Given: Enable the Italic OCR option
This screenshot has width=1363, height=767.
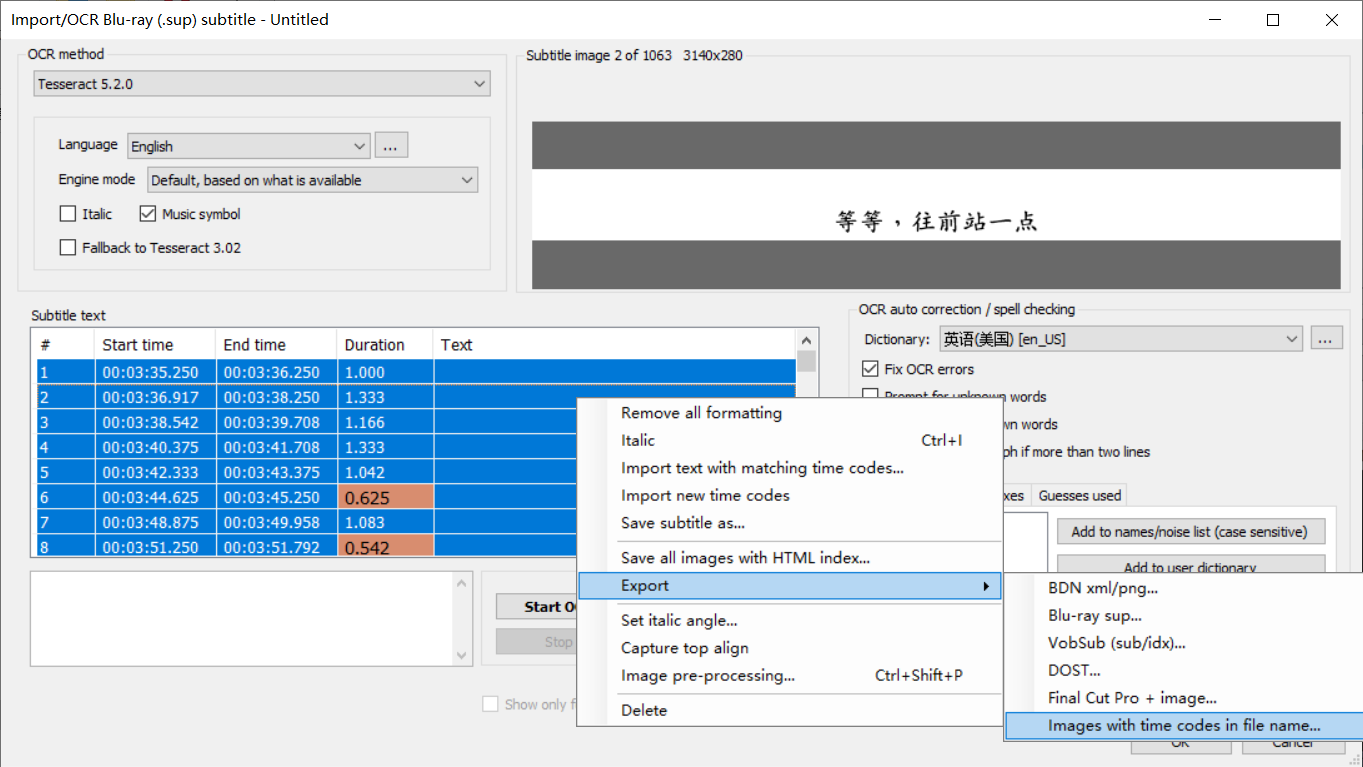Looking at the screenshot, I should tap(67, 213).
